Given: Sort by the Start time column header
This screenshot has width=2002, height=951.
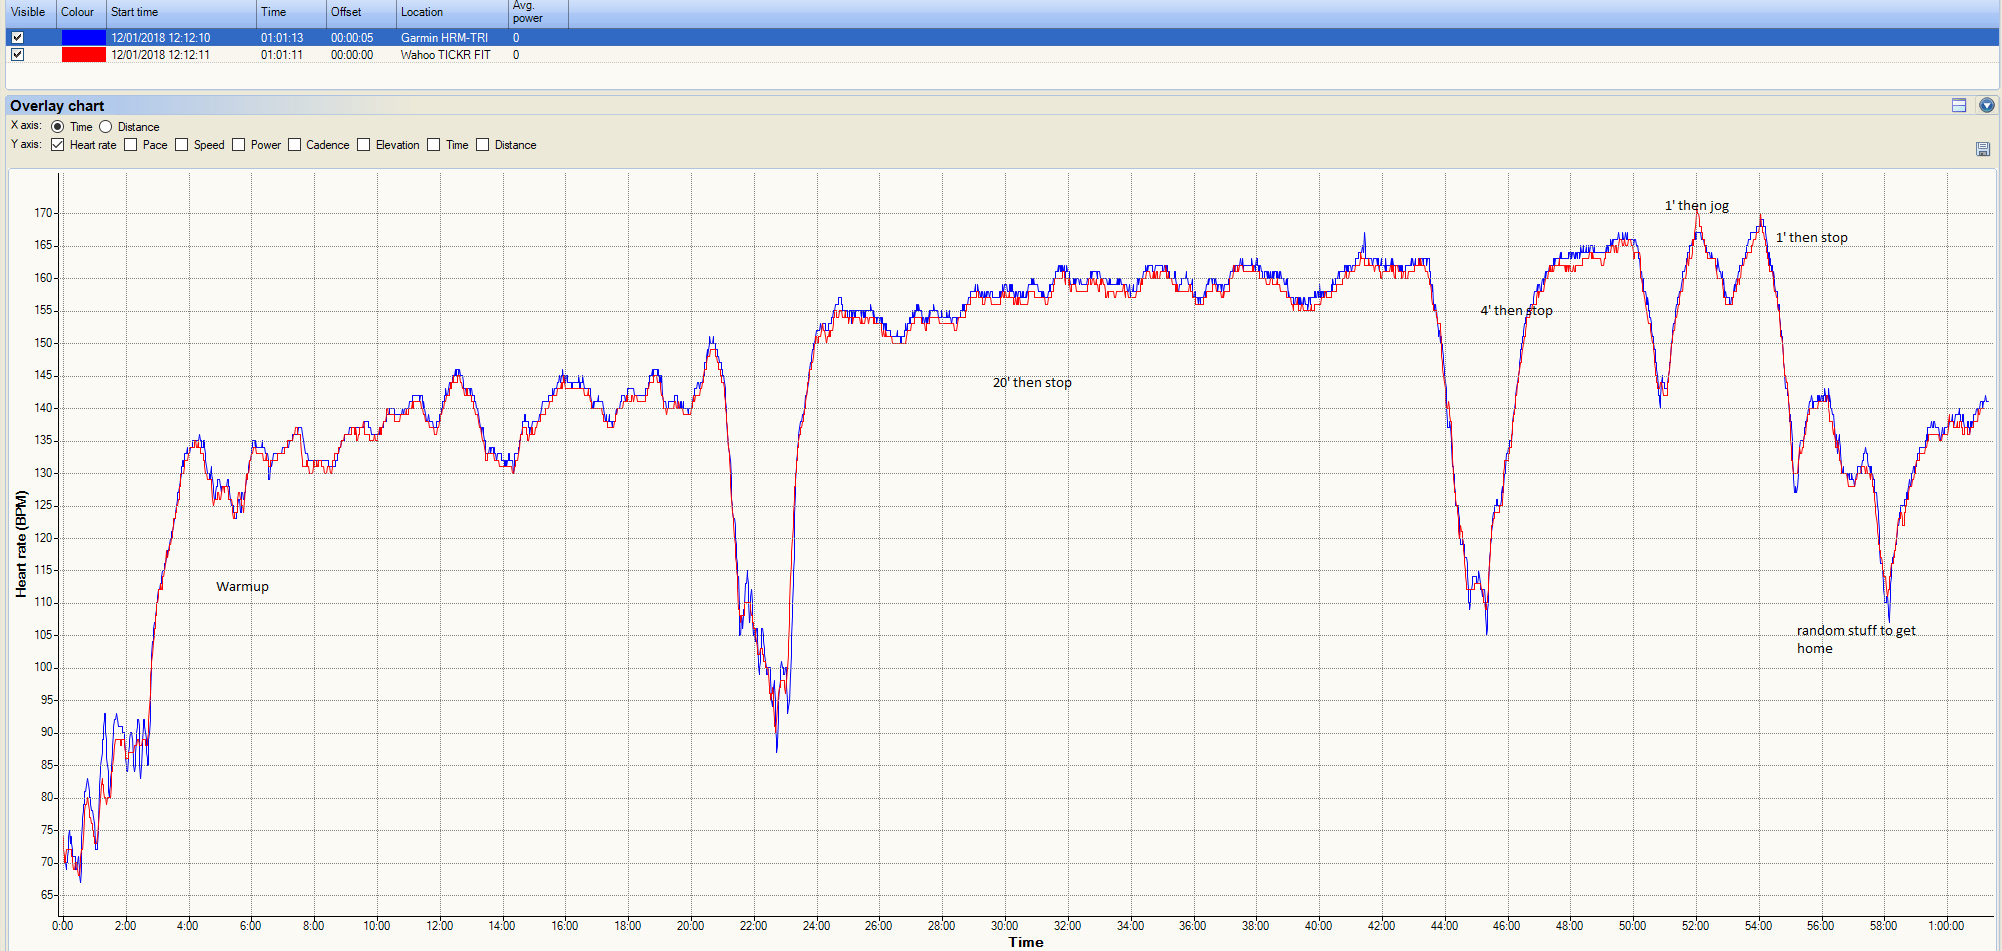Looking at the screenshot, I should pyautogui.click(x=181, y=13).
